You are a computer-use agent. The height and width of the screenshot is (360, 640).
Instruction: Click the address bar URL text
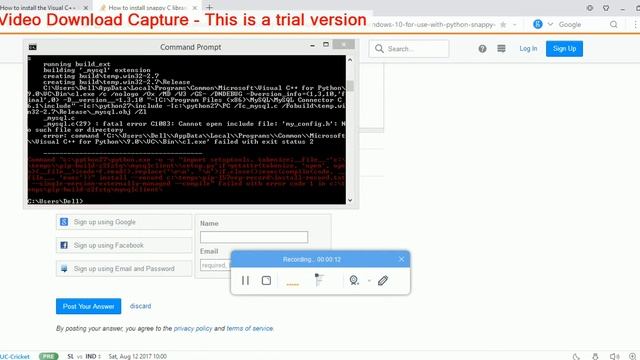[x=434, y=24]
